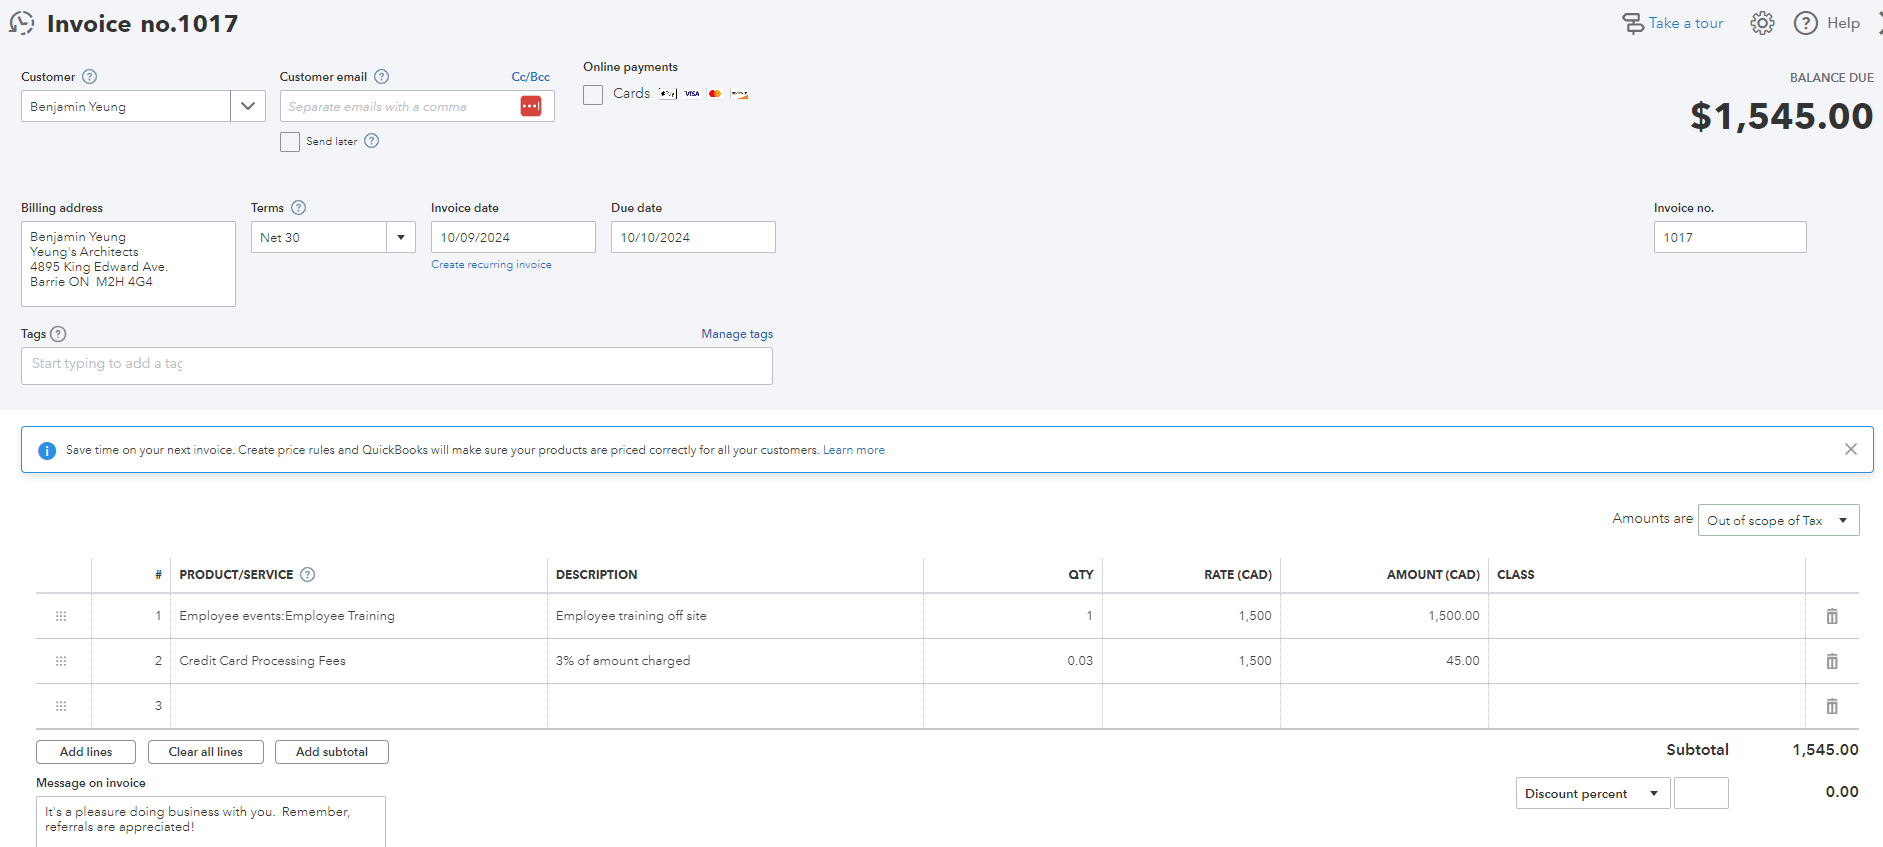Delete the Employee Training line
This screenshot has height=847, width=1883.
pos(1832,616)
